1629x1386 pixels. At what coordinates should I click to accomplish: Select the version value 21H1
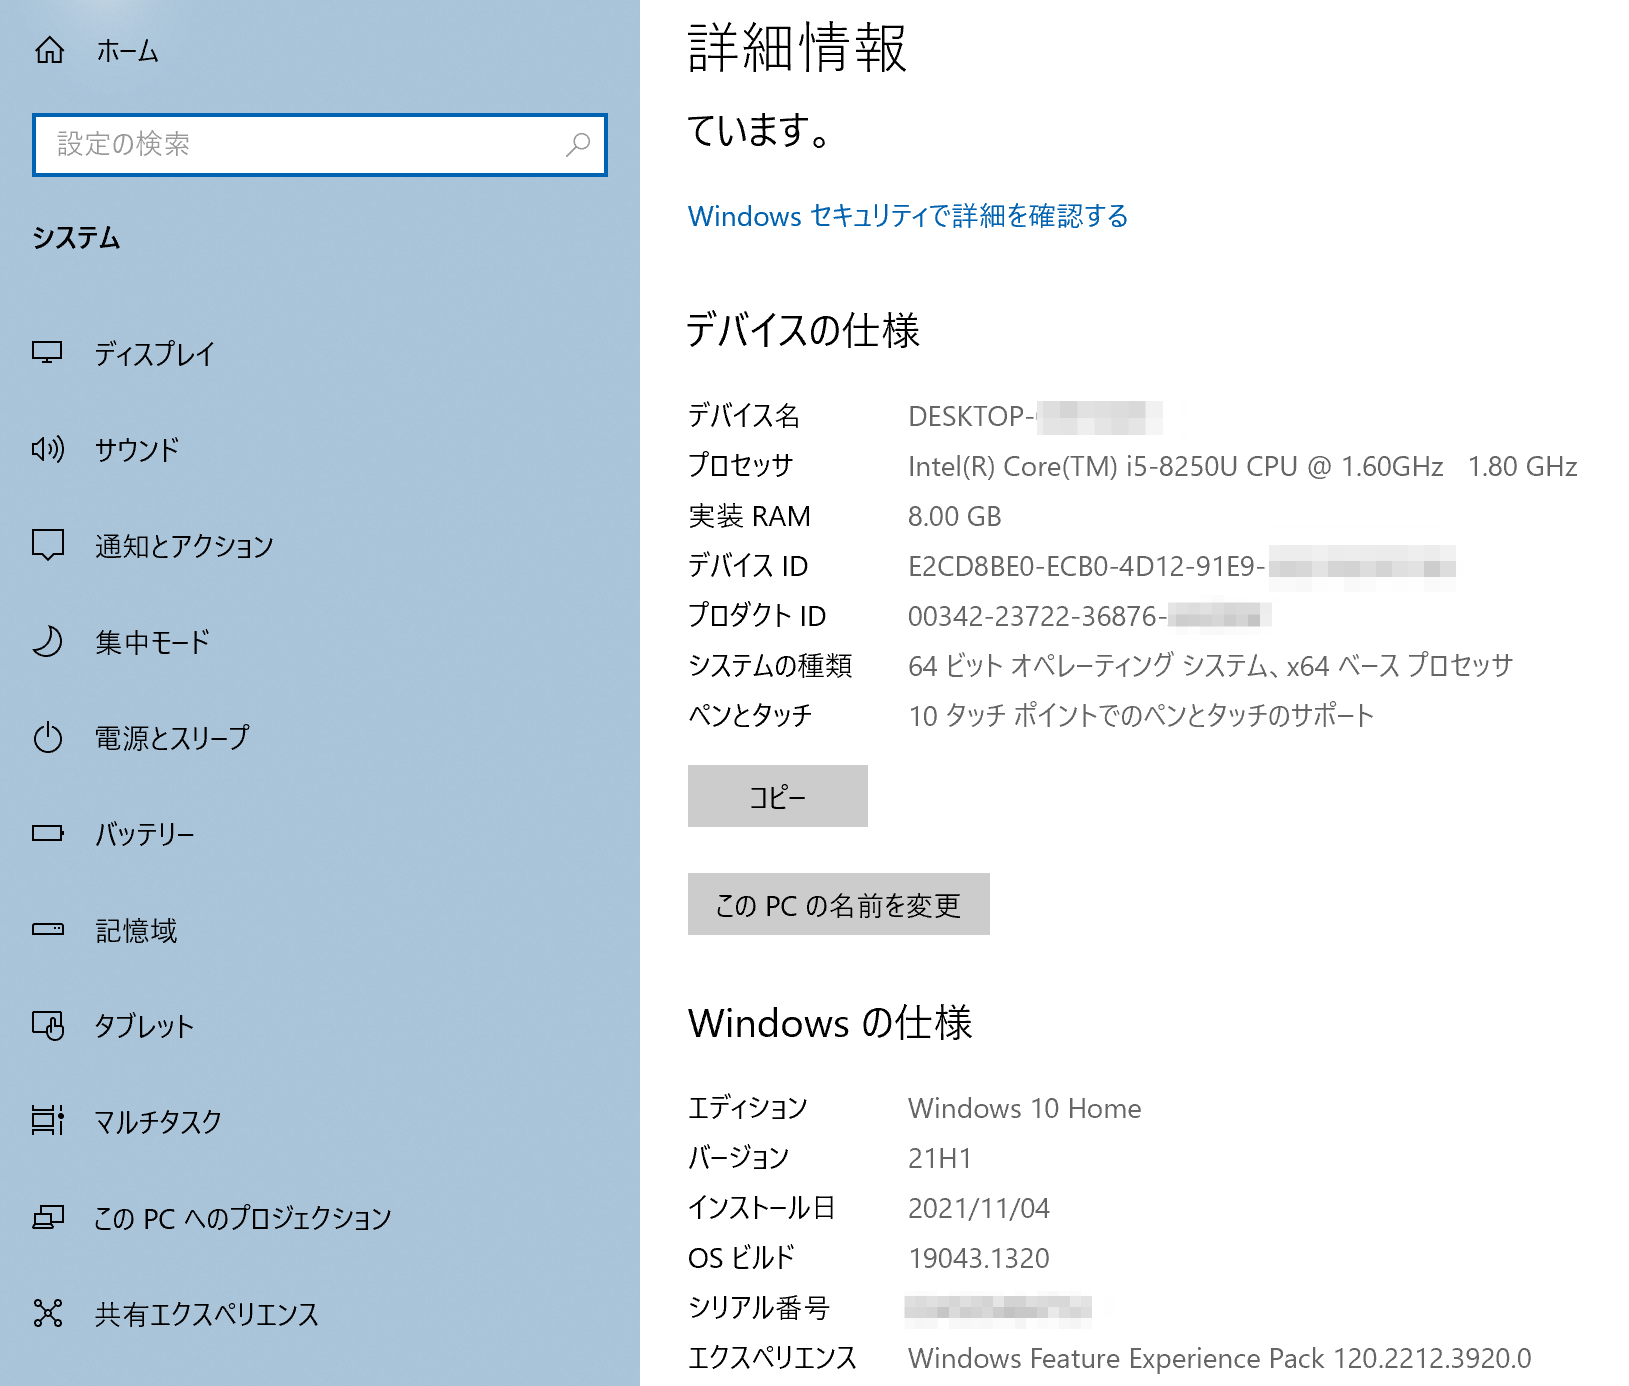(x=940, y=1158)
